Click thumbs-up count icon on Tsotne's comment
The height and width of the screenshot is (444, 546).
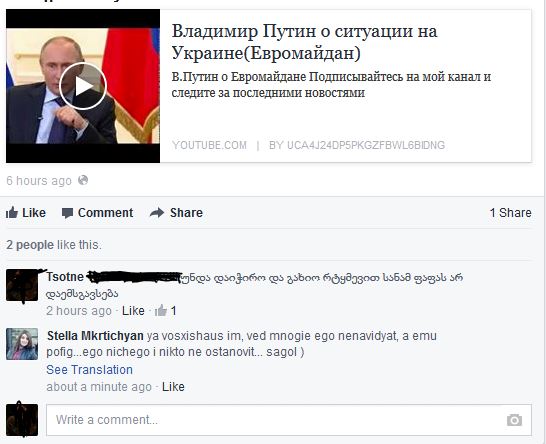point(161,310)
